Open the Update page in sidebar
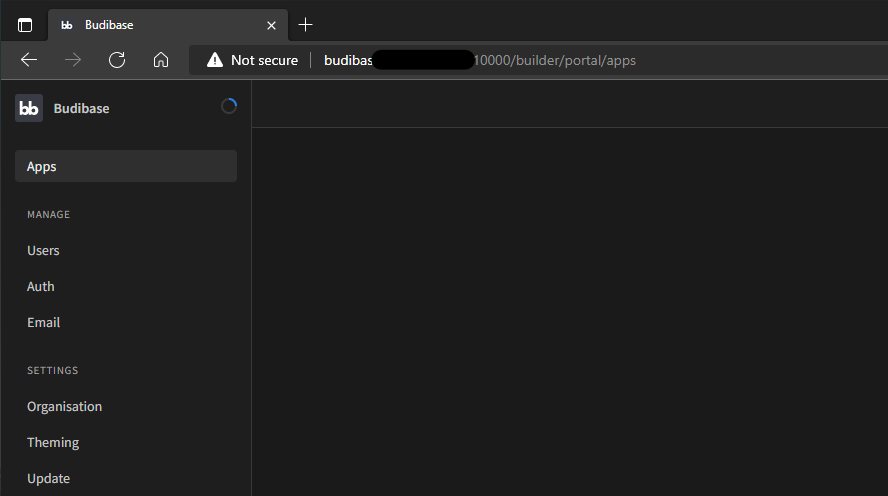Viewport: 888px width, 496px height. tap(49, 478)
